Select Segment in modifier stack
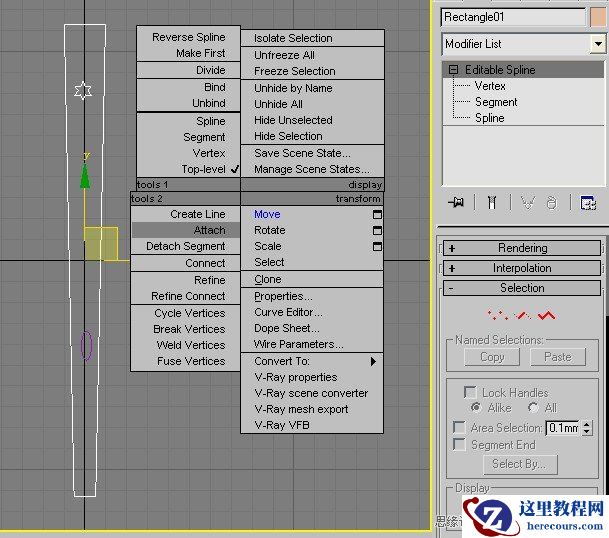Image resolution: width=609 pixels, height=538 pixels. tap(496, 102)
